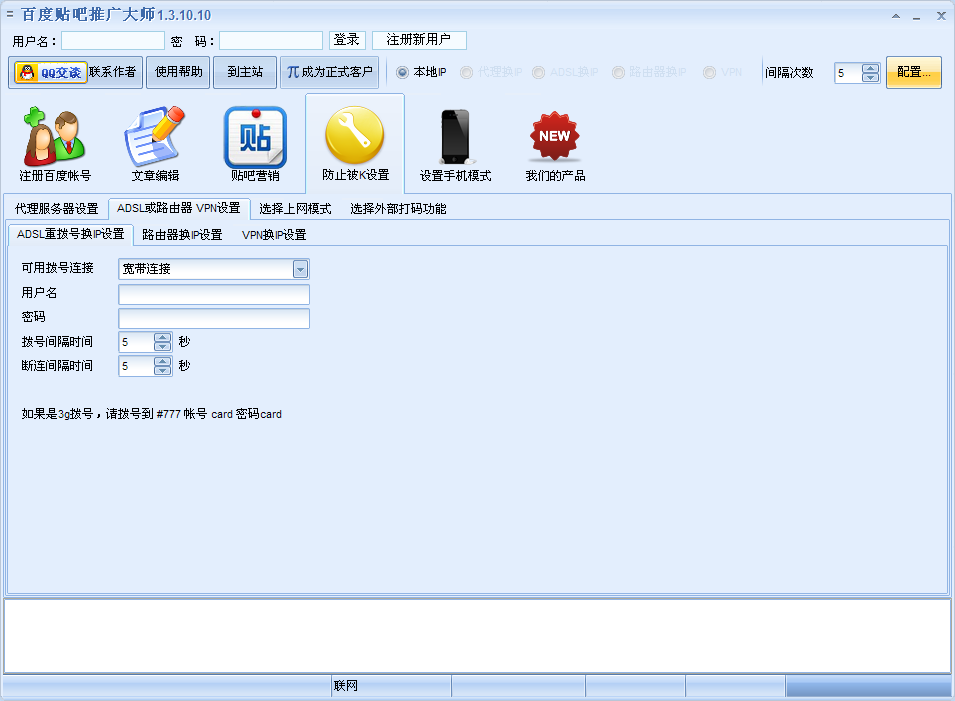Expand the 可用拨号连接 dropdown list

(300, 269)
